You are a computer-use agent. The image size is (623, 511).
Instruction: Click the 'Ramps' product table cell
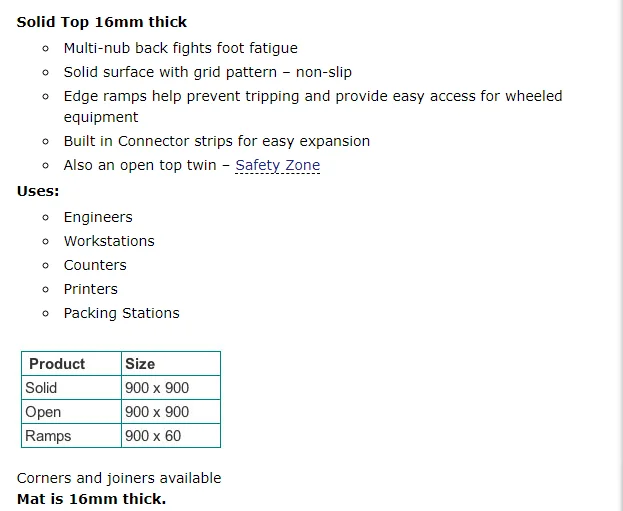tap(48, 436)
